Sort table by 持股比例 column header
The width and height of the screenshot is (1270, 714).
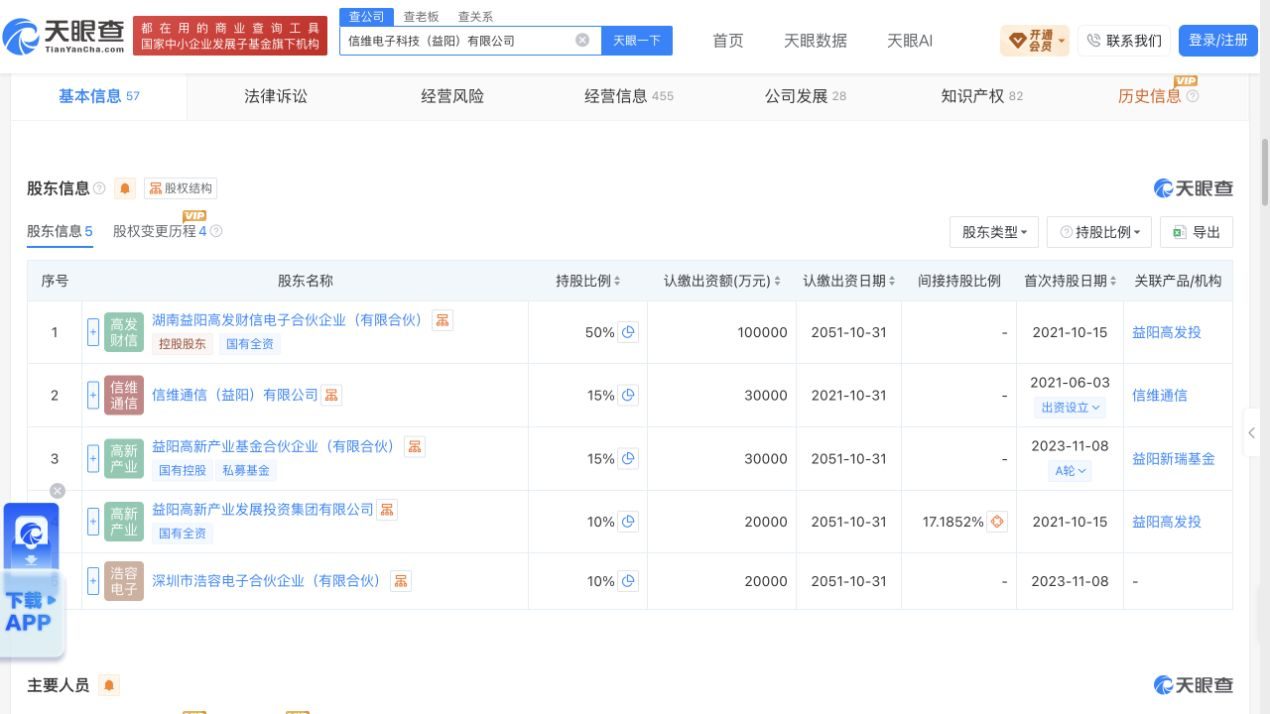[588, 281]
